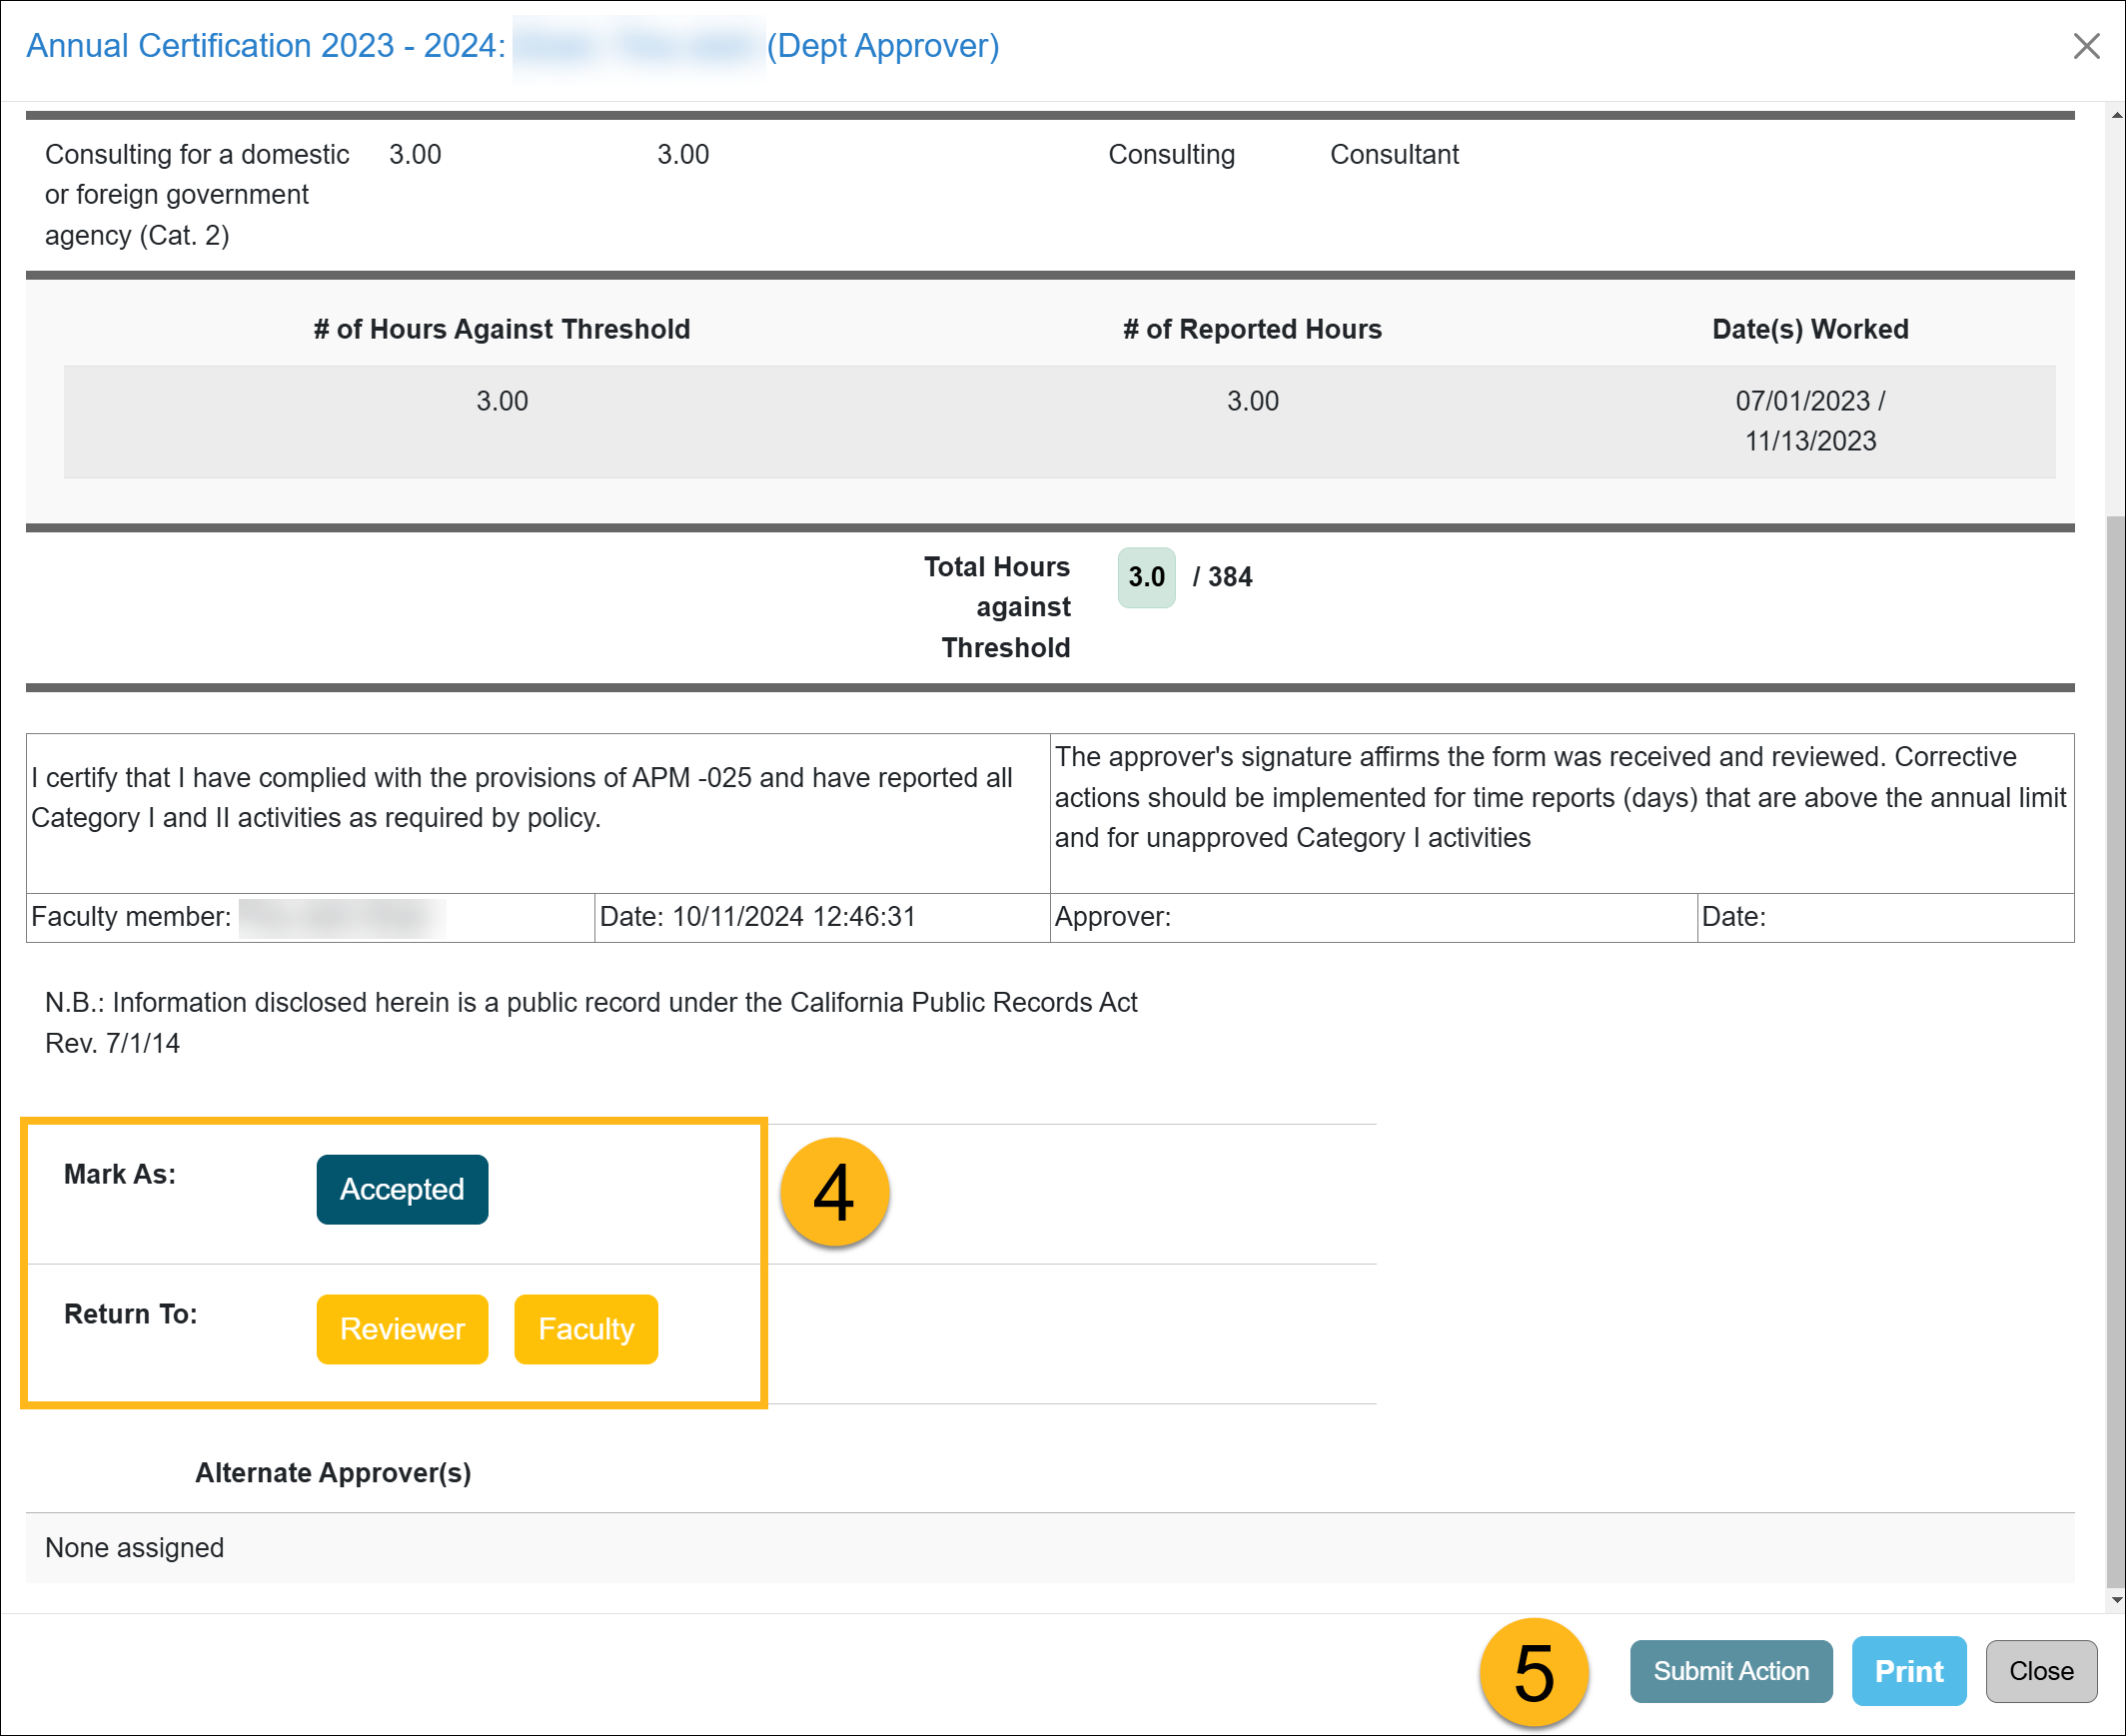The width and height of the screenshot is (2126, 1736).
Task: Expand date range 07/01/2023 worked entry
Action: [x=1808, y=421]
